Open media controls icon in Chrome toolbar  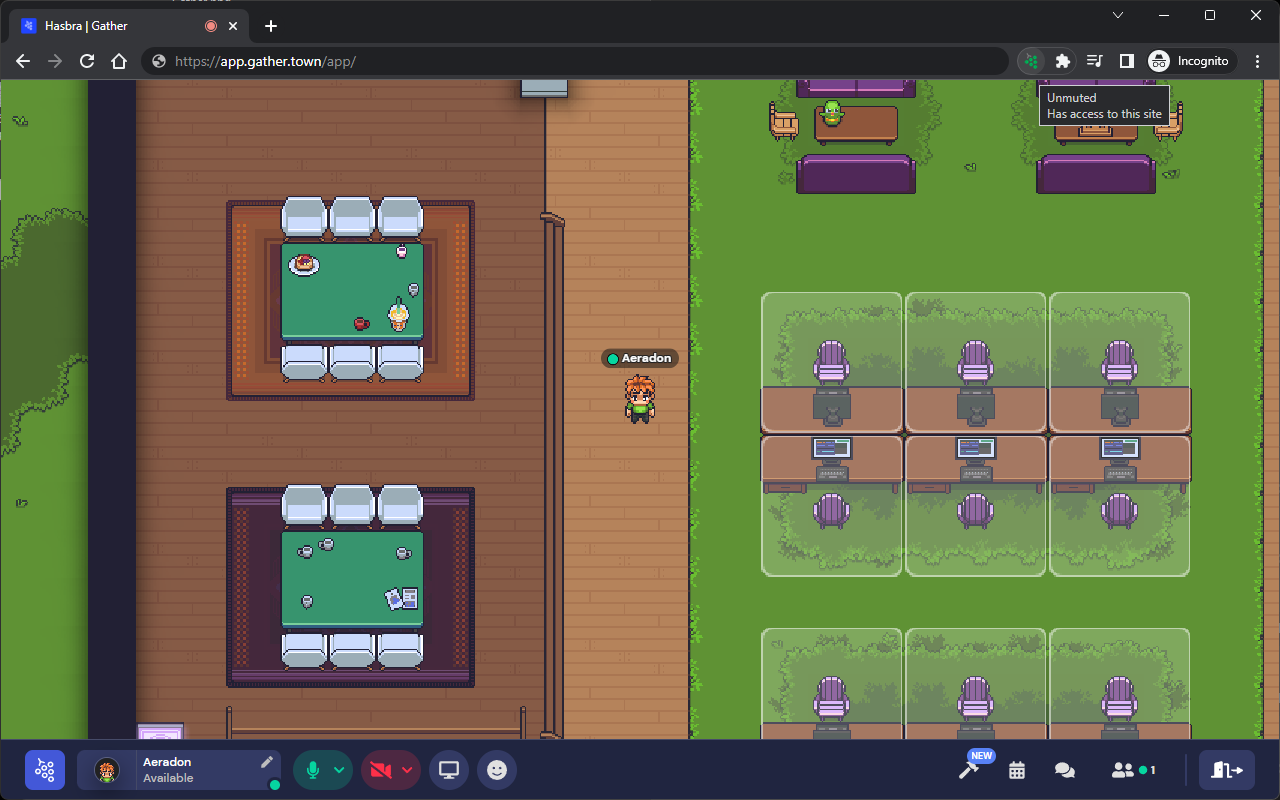point(1095,61)
